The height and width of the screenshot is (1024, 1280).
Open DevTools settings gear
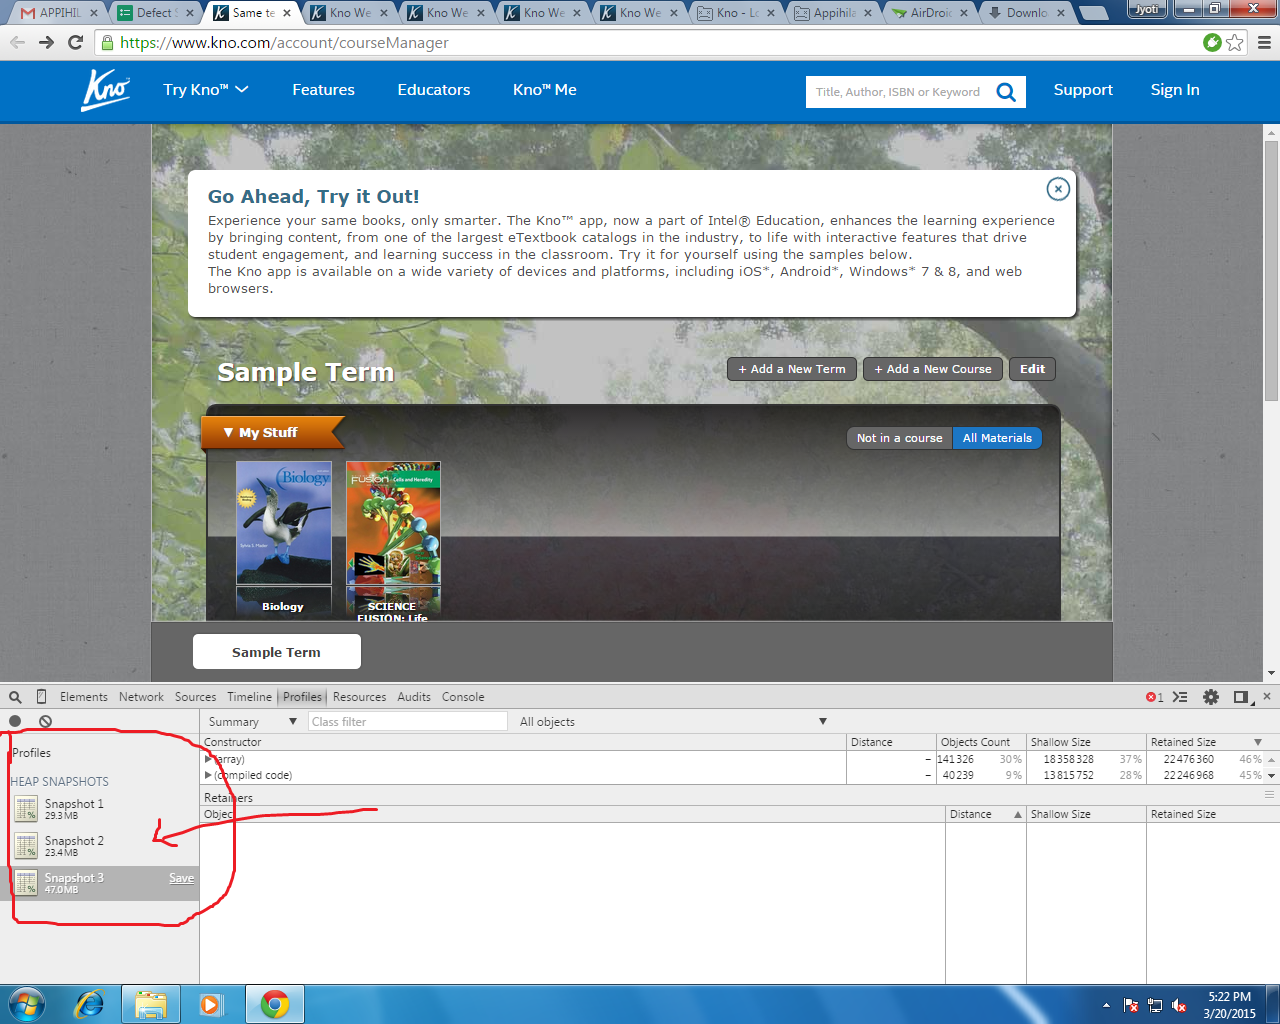(x=1211, y=697)
